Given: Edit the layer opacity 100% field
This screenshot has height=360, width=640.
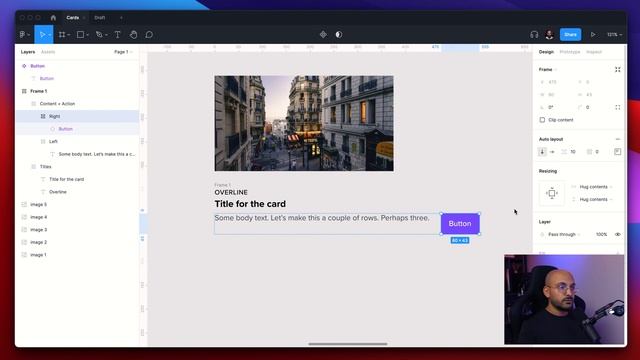Looking at the screenshot, I should (601, 234).
